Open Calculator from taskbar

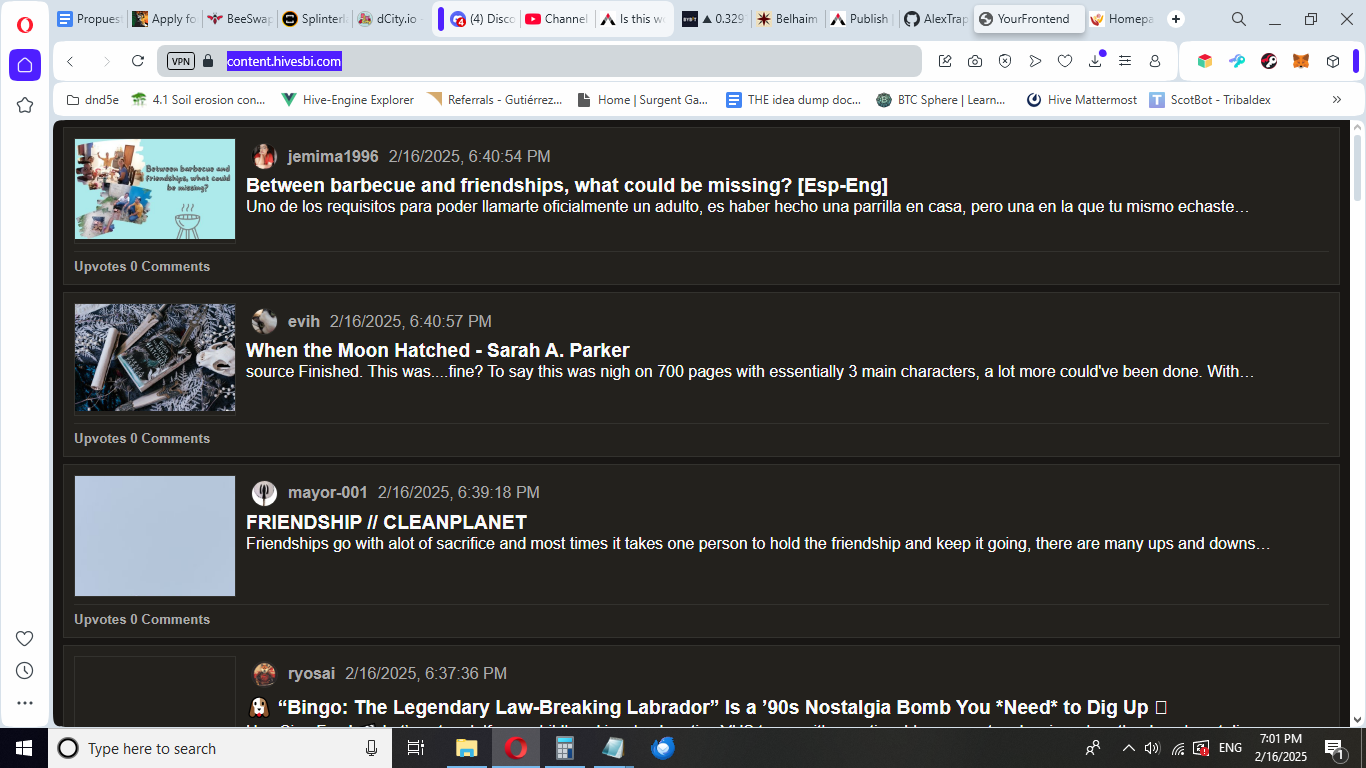(x=564, y=748)
